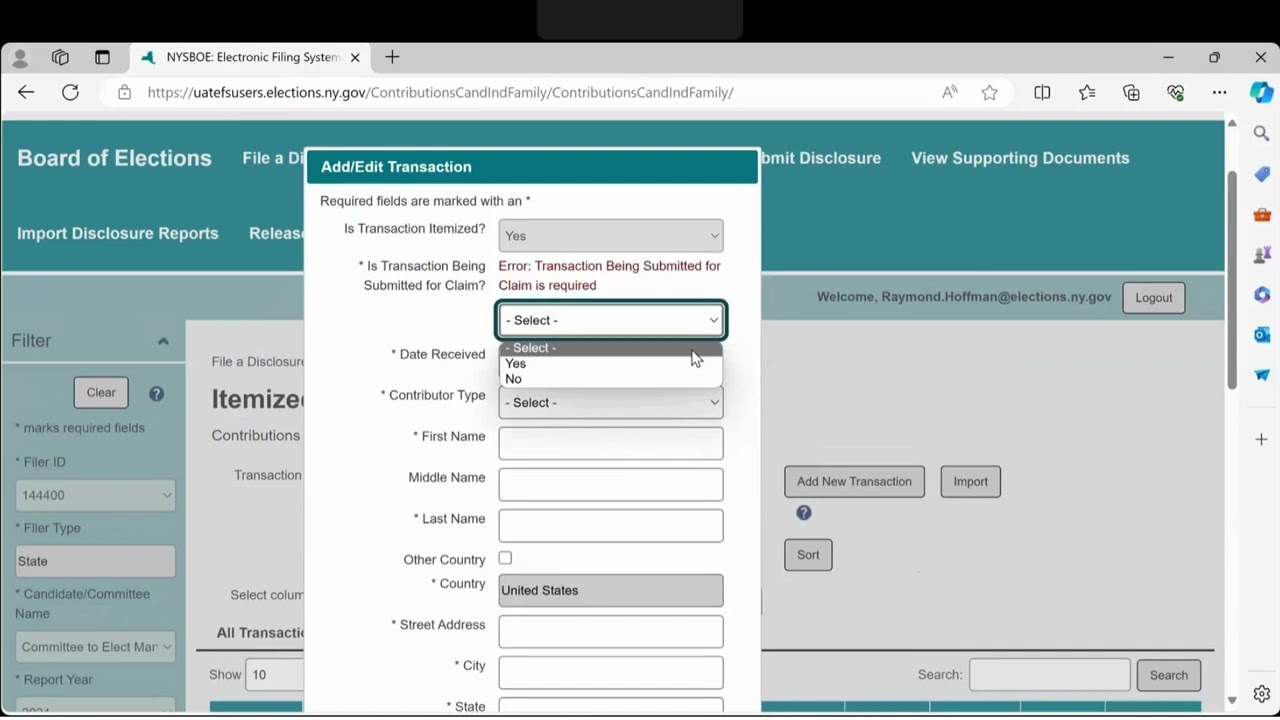This screenshot has height=720, width=1280.
Task: Click Add New Transaction button
Action: [854, 482]
